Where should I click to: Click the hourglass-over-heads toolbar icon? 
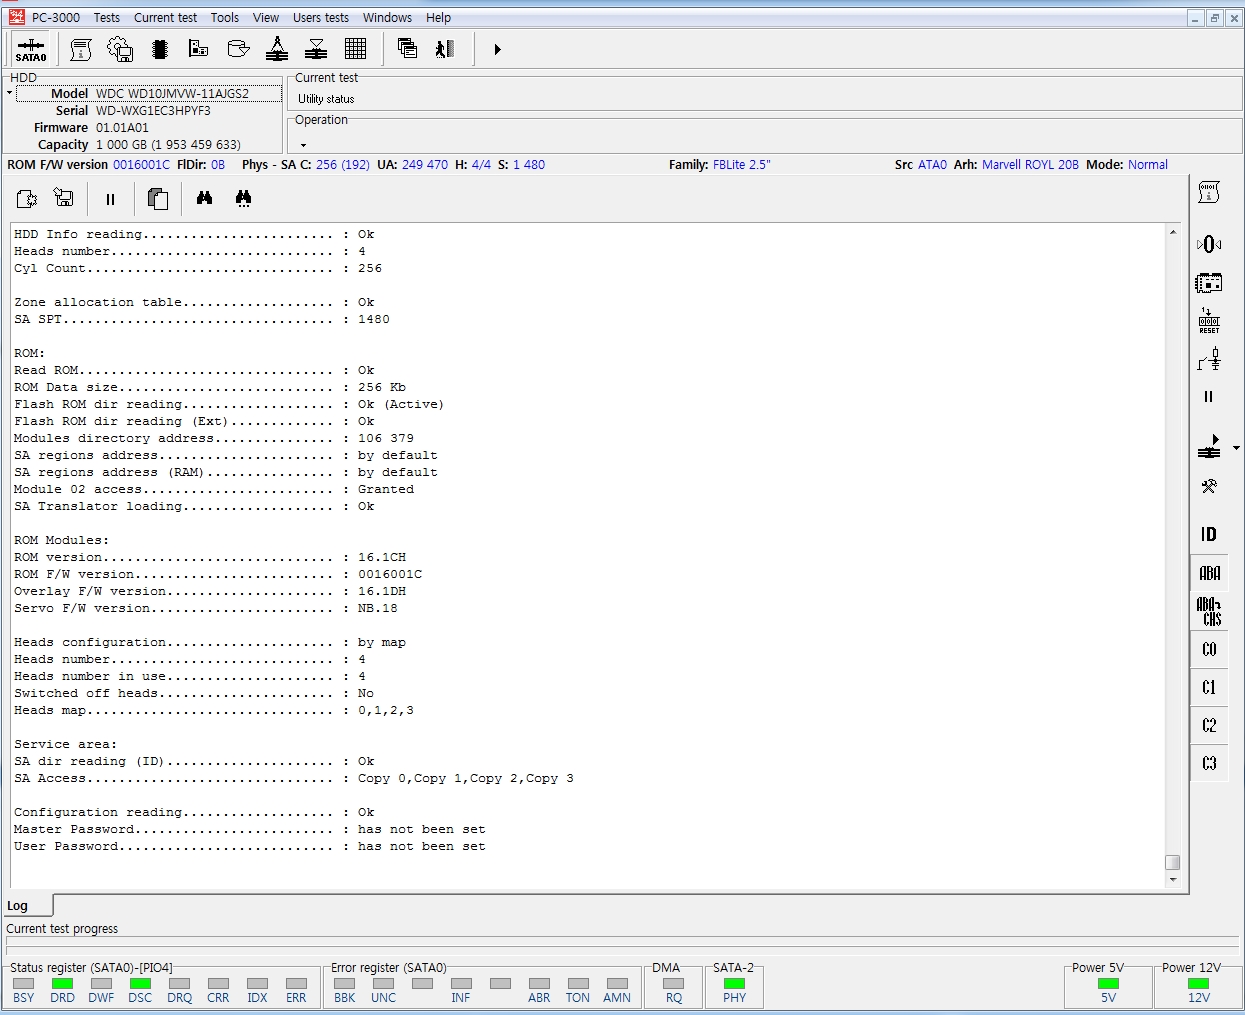pyautogui.click(x=316, y=49)
